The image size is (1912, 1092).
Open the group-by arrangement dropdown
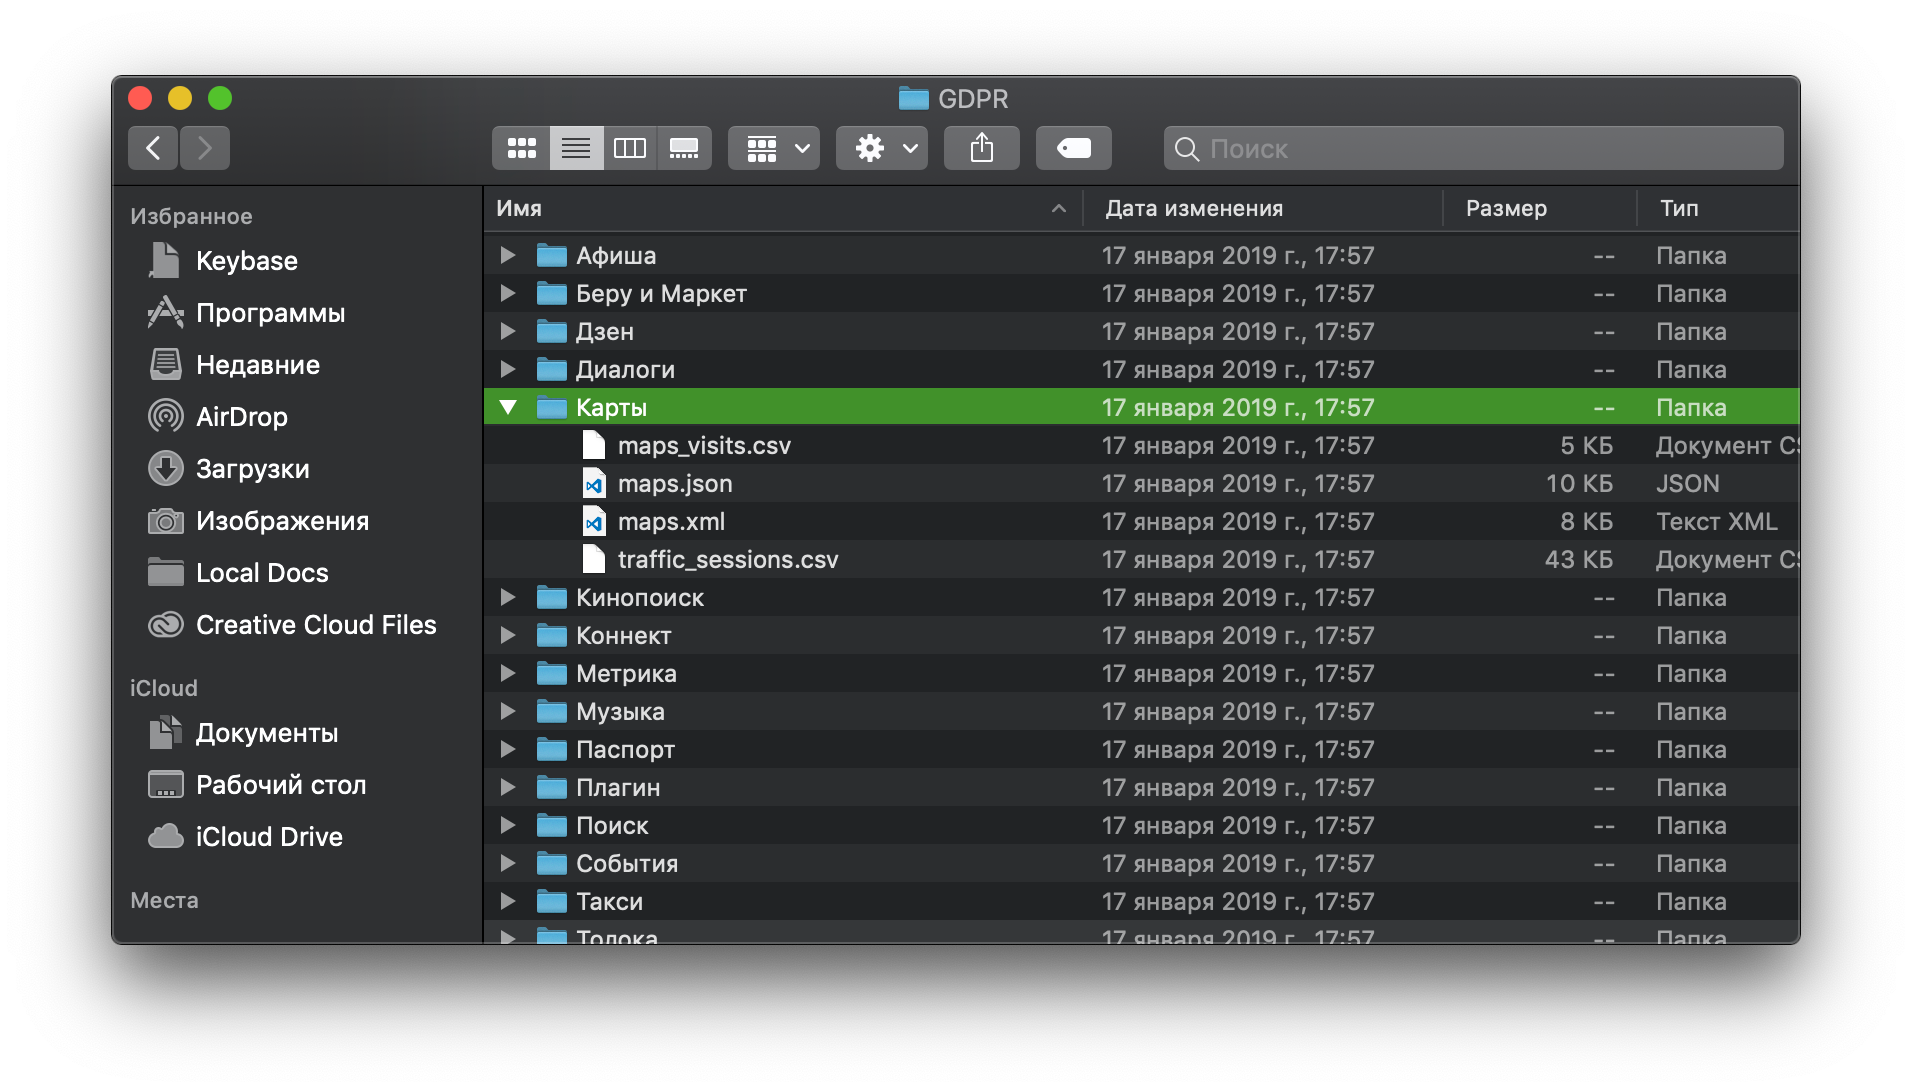click(x=774, y=149)
